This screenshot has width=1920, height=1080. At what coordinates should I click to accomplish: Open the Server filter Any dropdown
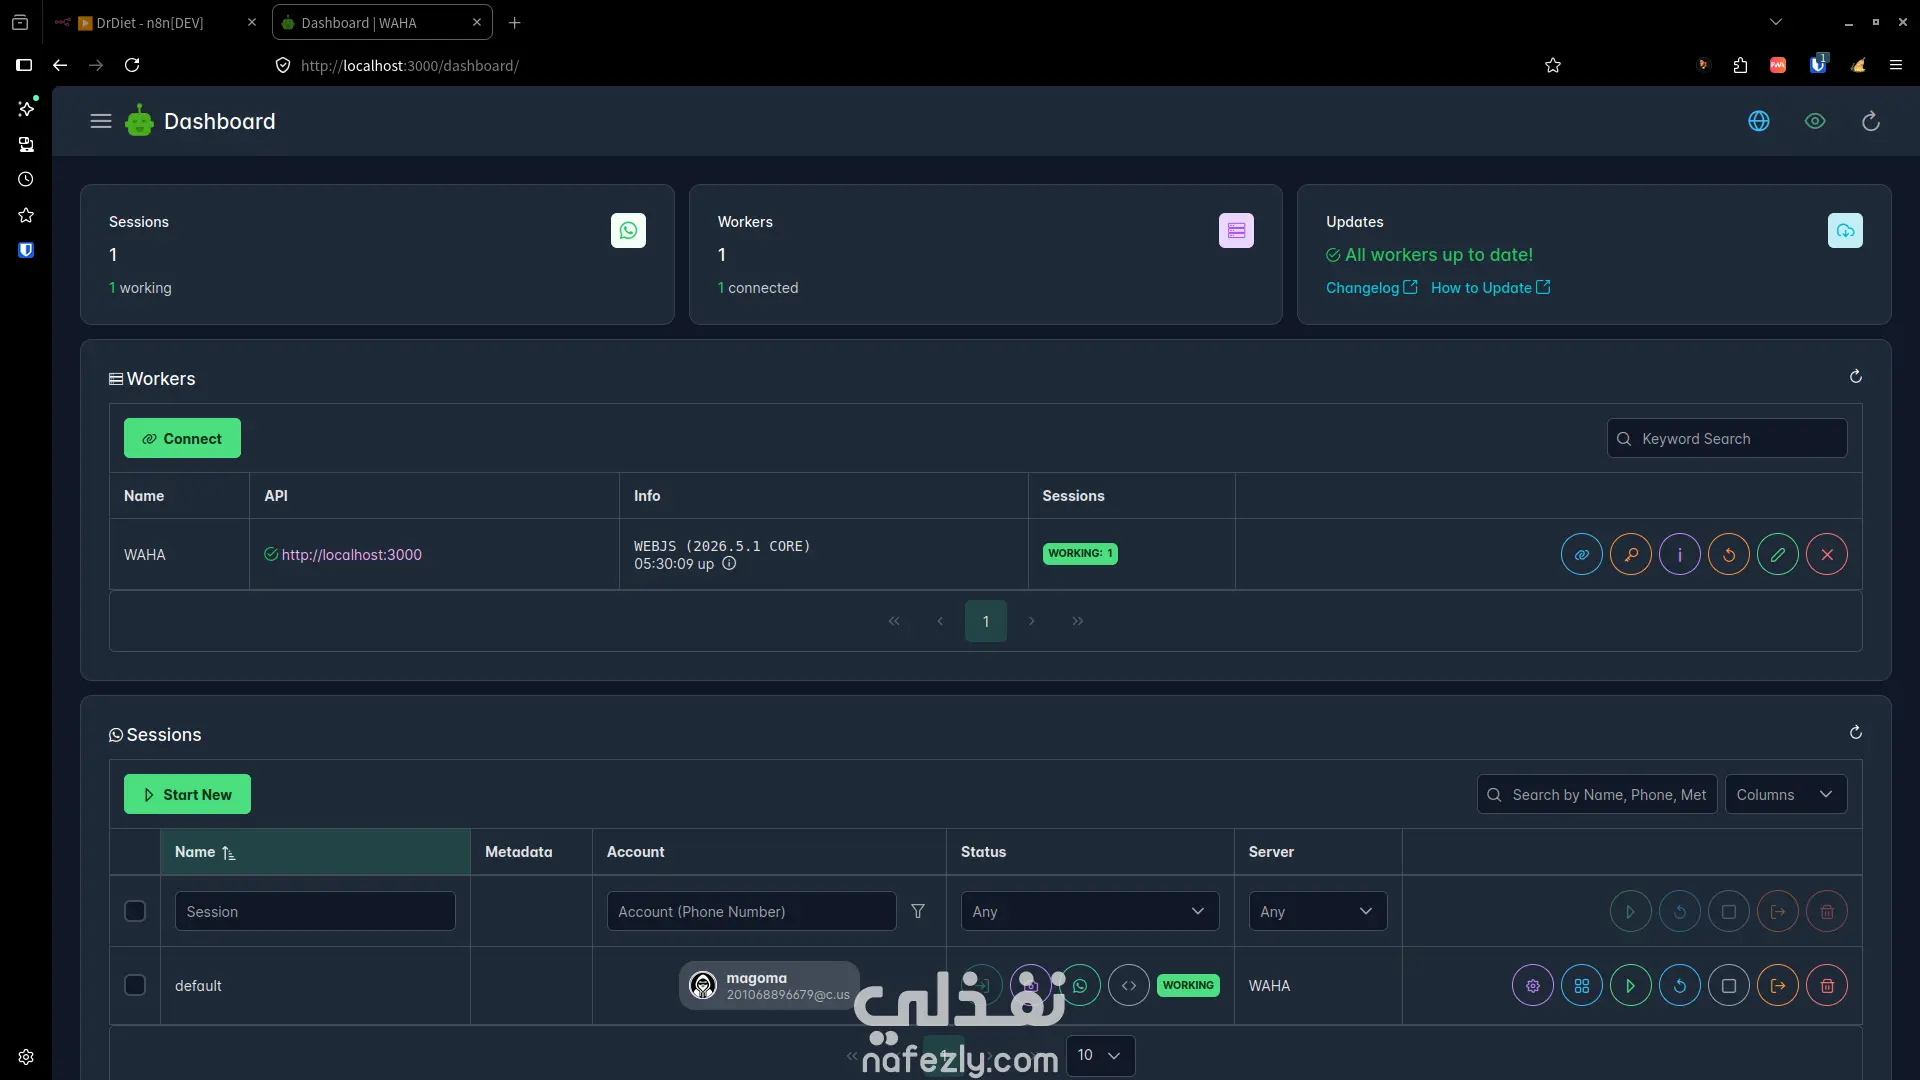tap(1318, 911)
